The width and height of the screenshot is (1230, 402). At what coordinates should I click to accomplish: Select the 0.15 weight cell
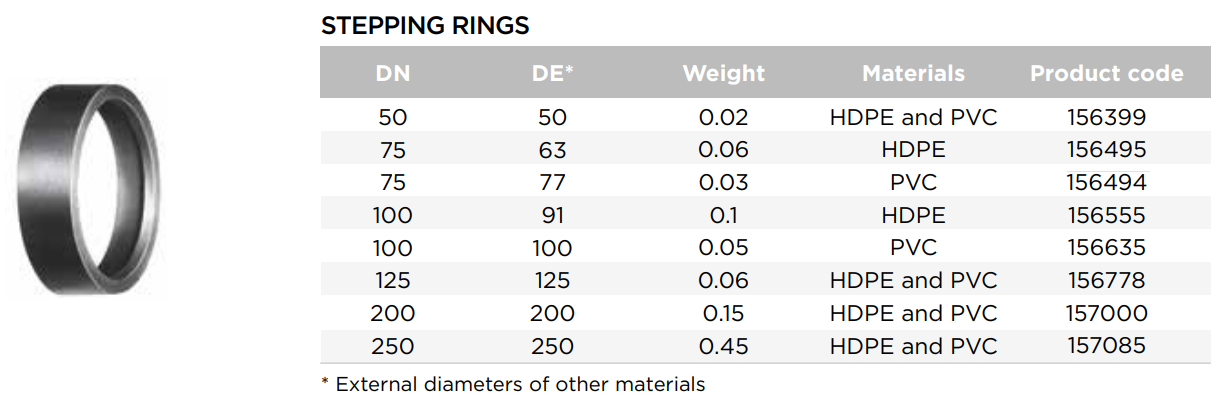[x=723, y=314]
